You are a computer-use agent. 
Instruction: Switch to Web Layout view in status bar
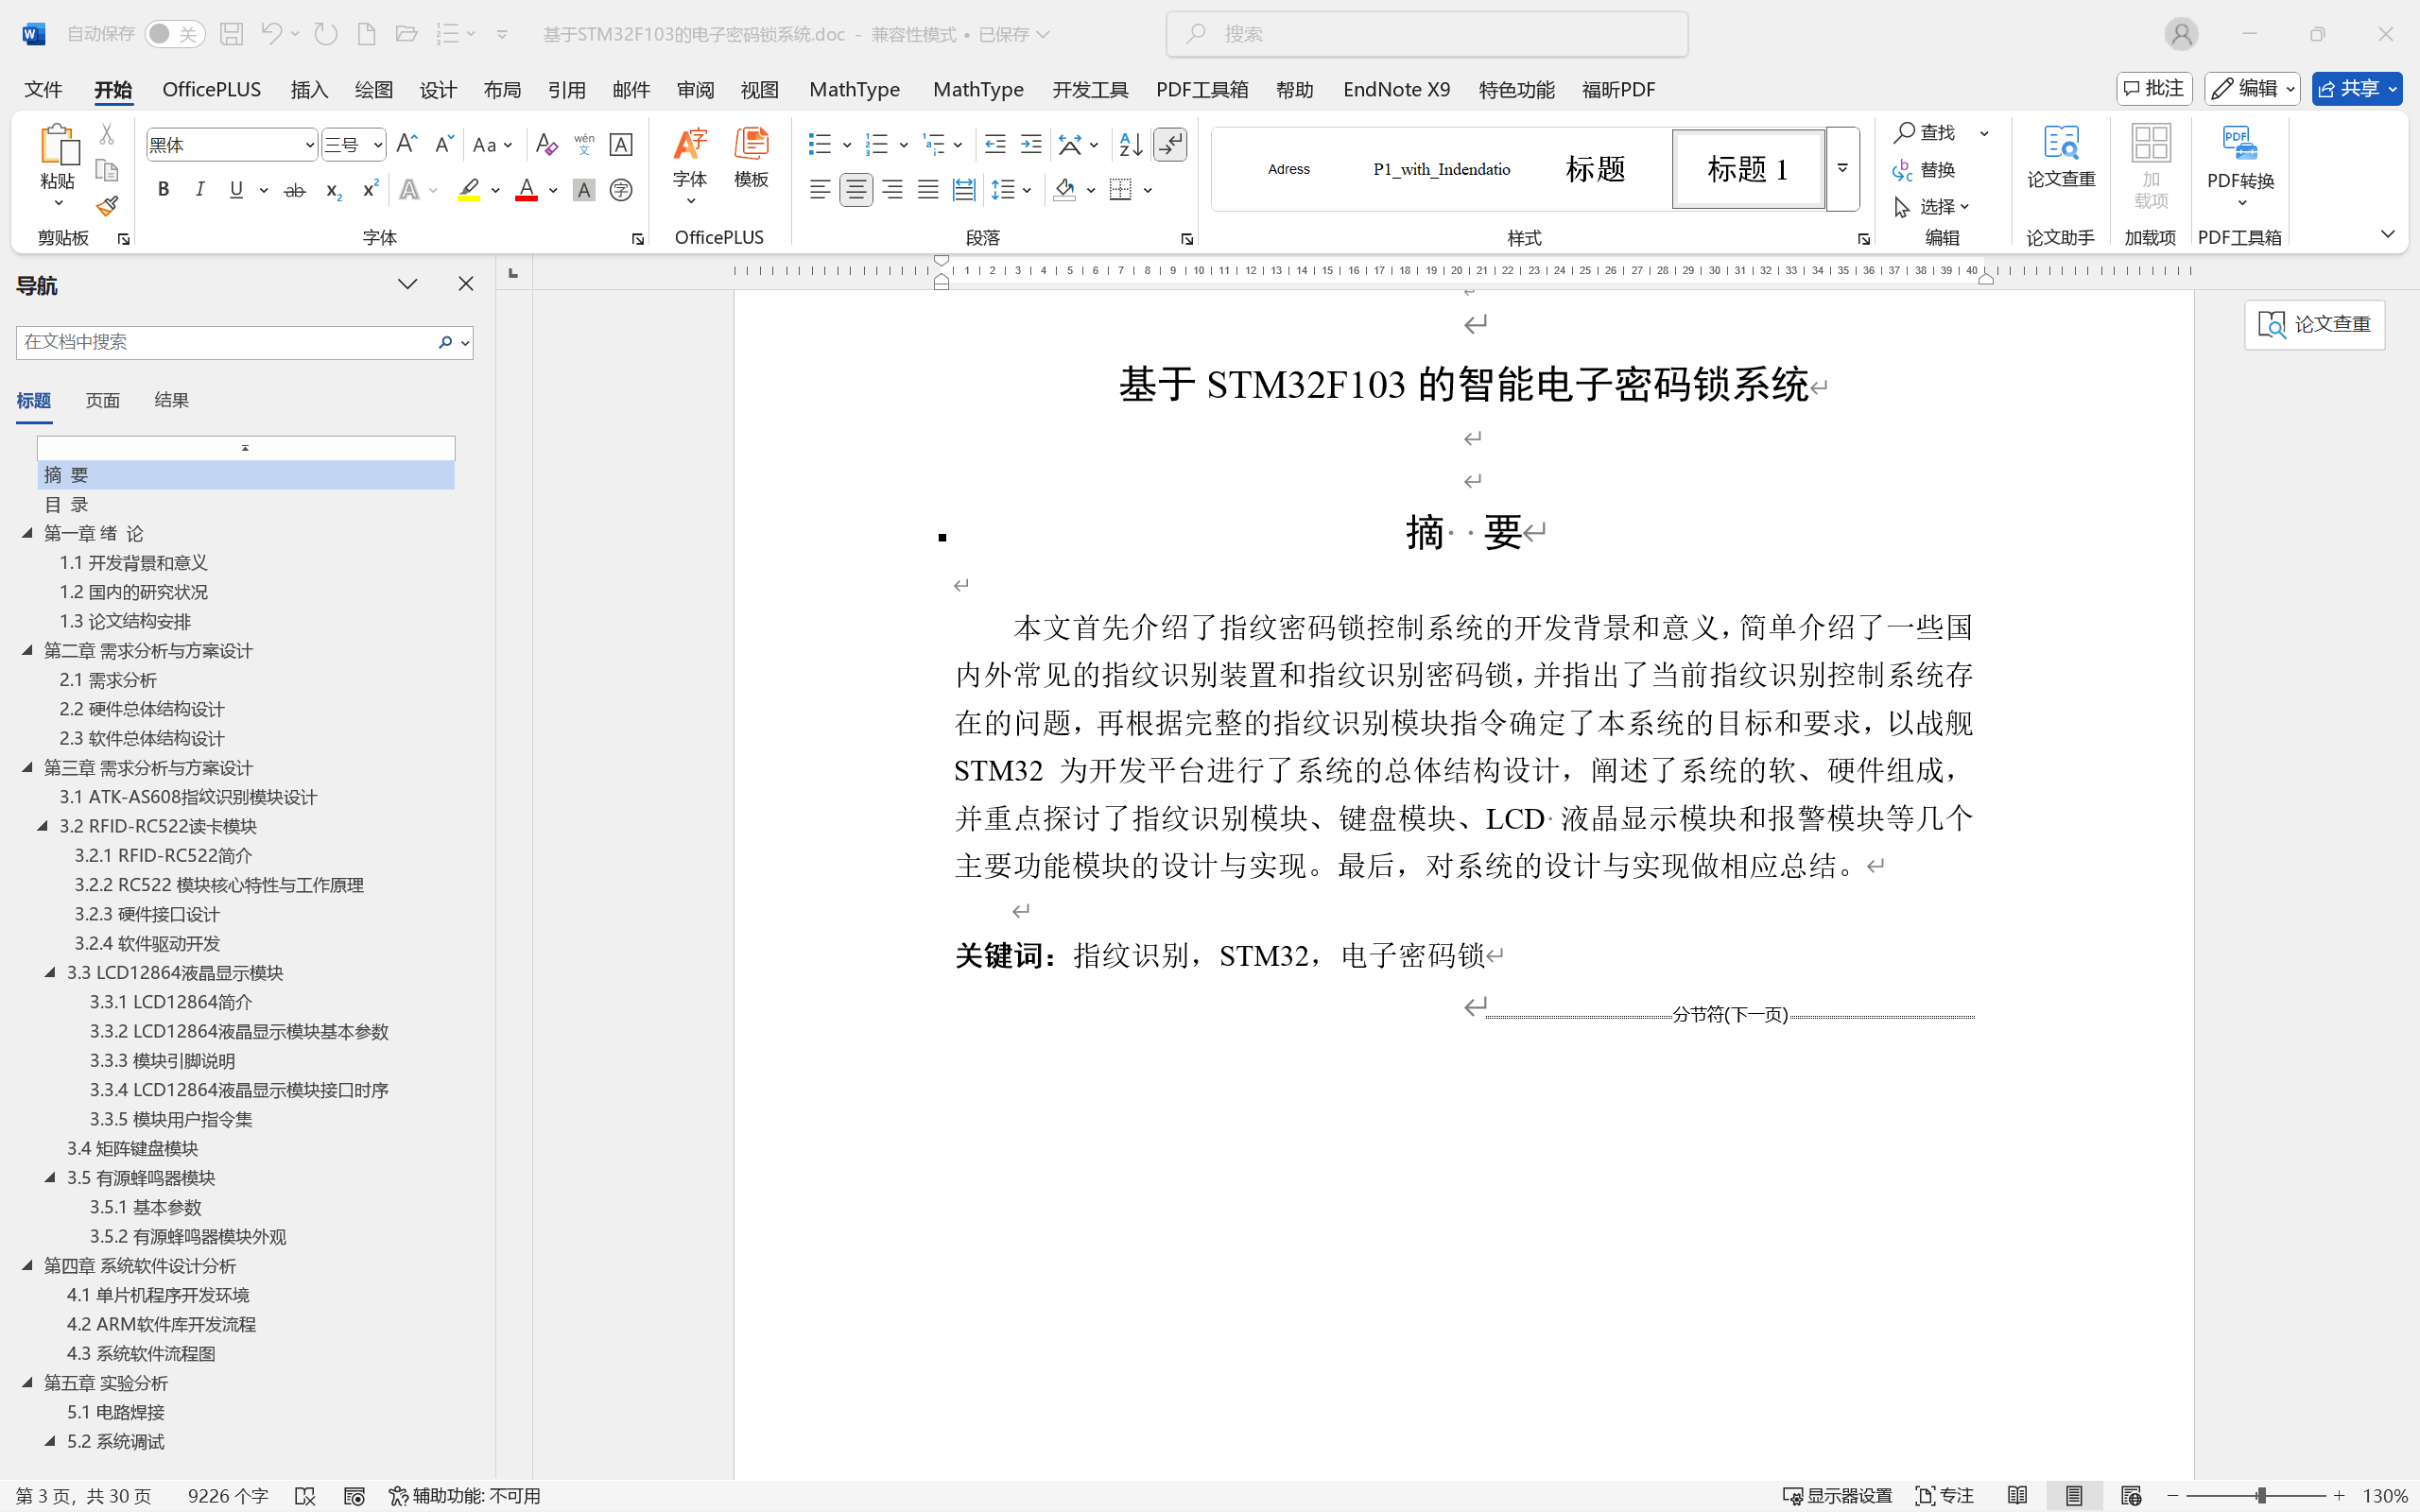point(2131,1496)
